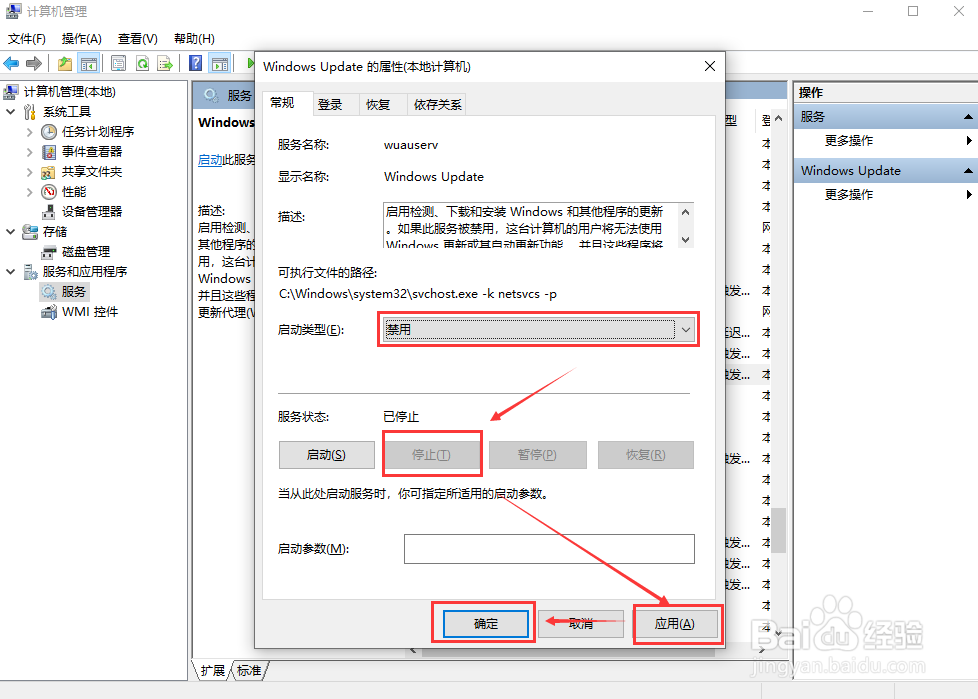Click the 计算机管理 title bar app icon

[13, 11]
